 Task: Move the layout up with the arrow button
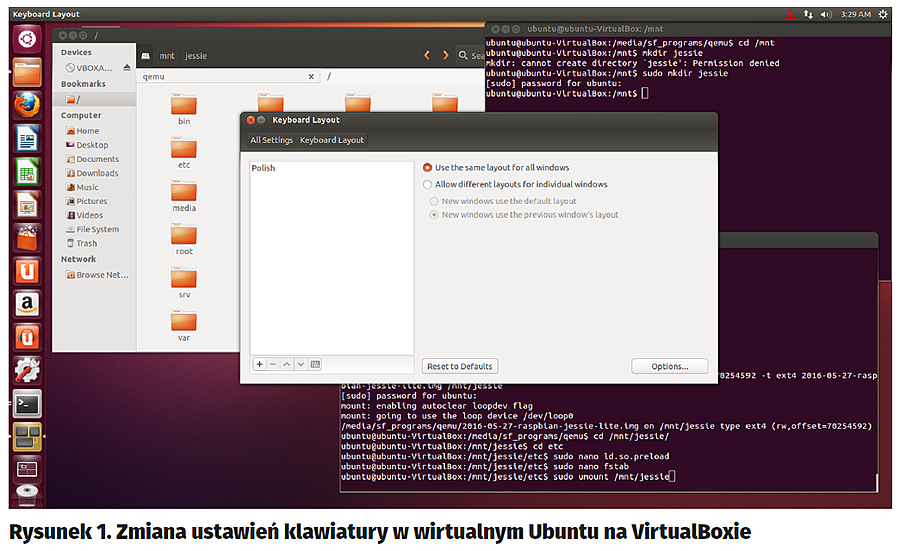tap(287, 365)
